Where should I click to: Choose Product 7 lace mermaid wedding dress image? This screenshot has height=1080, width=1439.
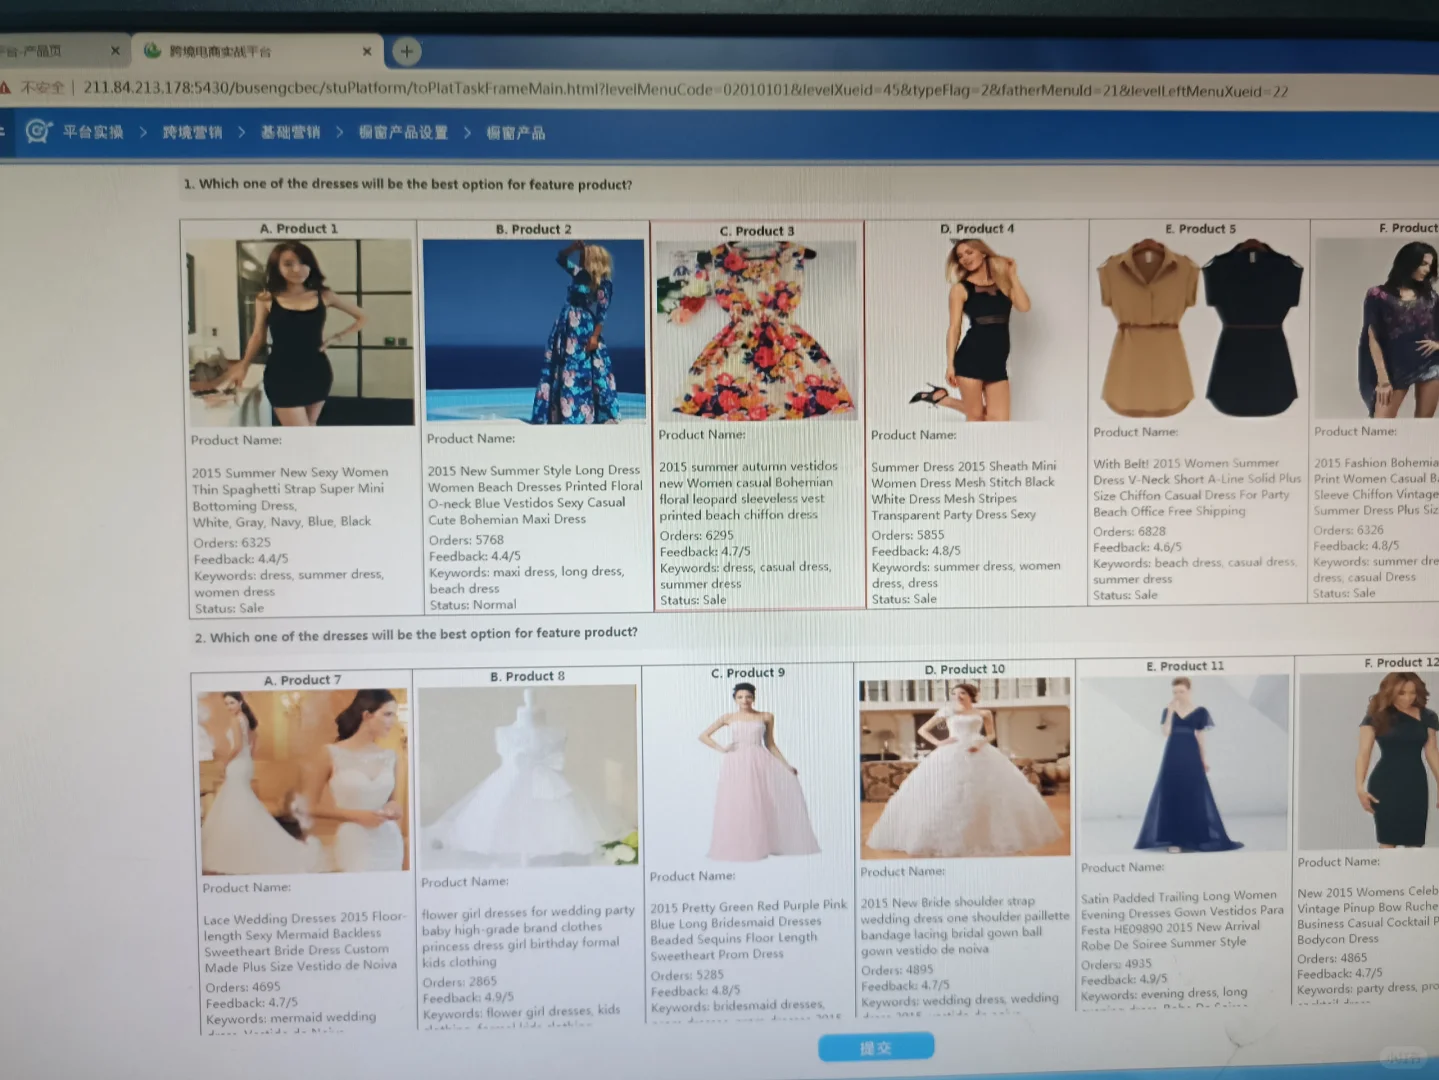tap(304, 781)
